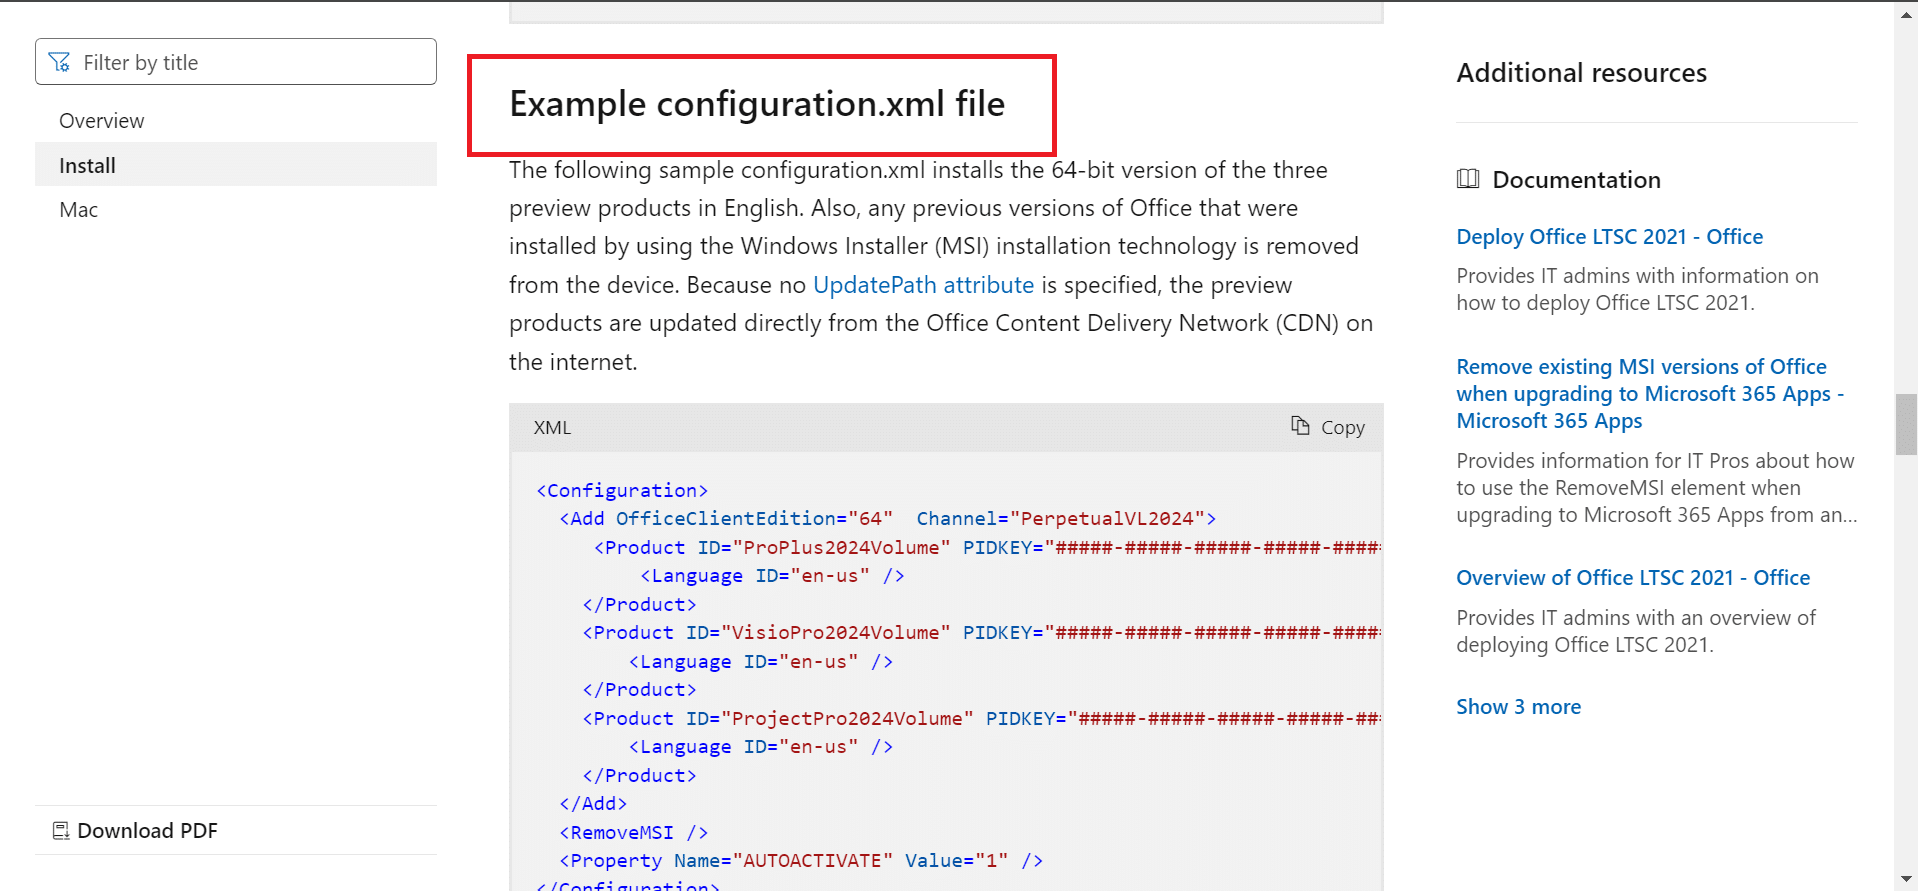The image size is (1918, 891).
Task: Open Overview of Office LTSC 2021 link
Action: 1632,578
